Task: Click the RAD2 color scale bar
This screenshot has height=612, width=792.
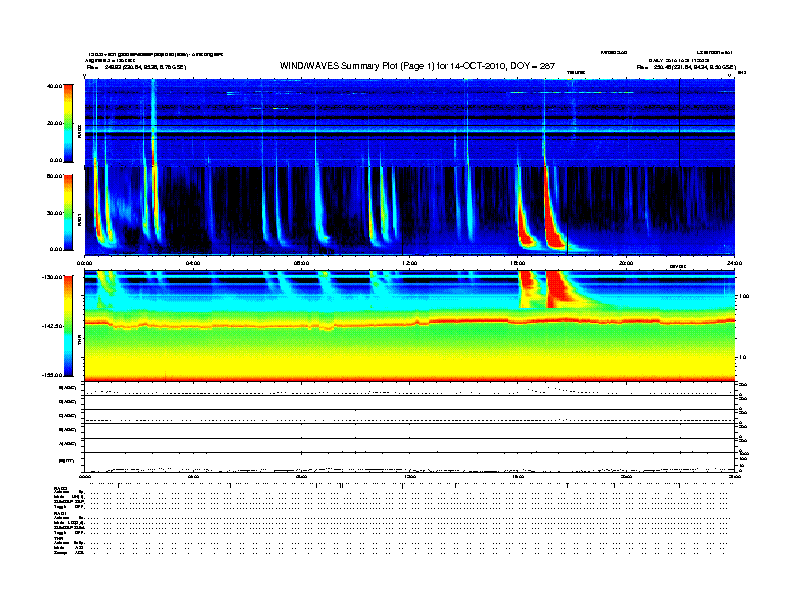Action: pyautogui.click(x=68, y=123)
